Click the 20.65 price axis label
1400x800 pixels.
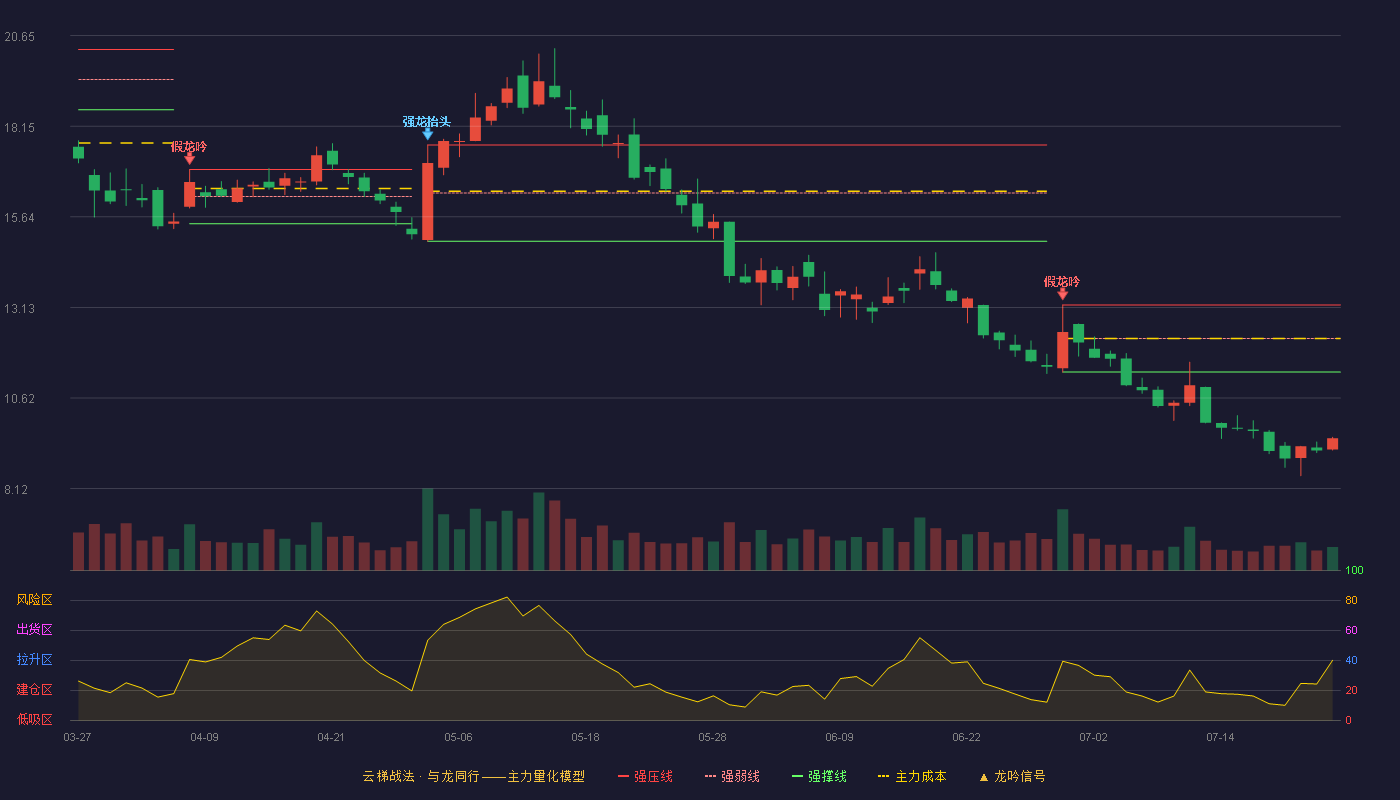point(20,37)
